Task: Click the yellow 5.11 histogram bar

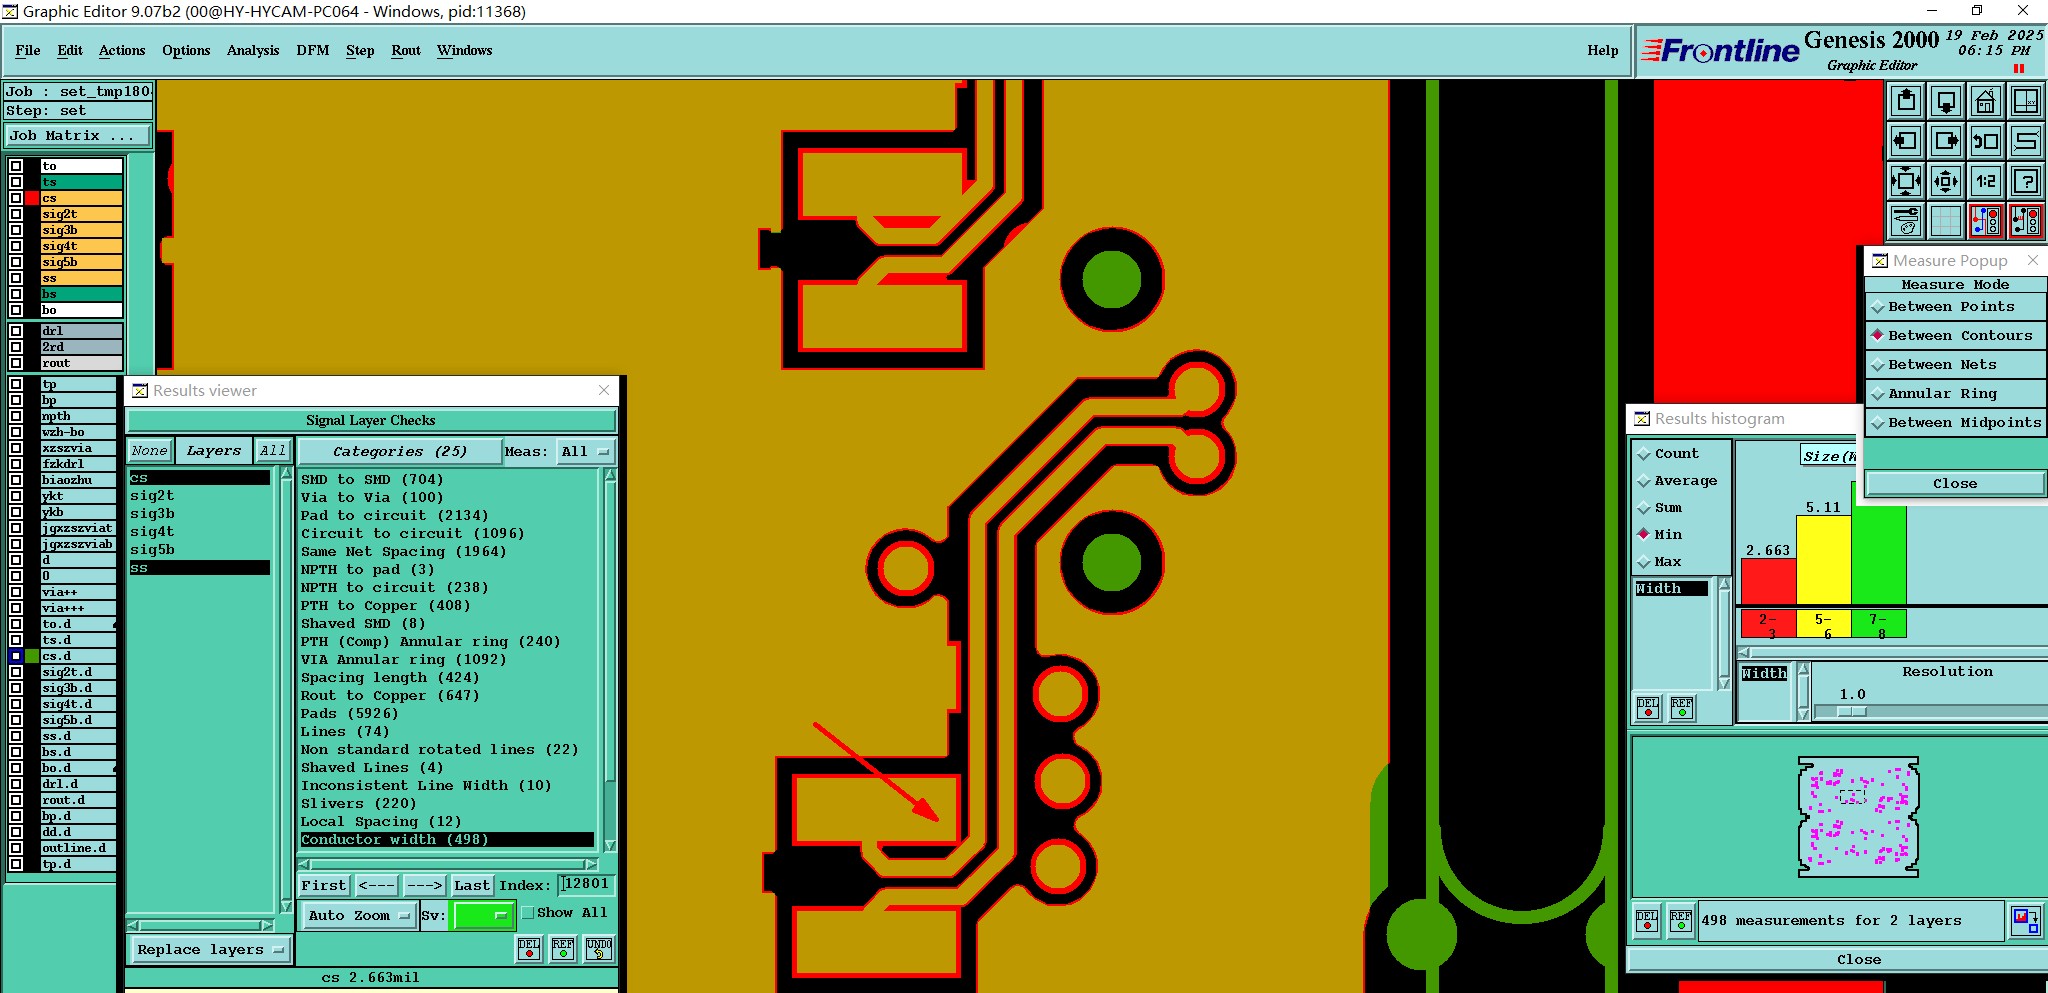Action: click(x=1824, y=560)
